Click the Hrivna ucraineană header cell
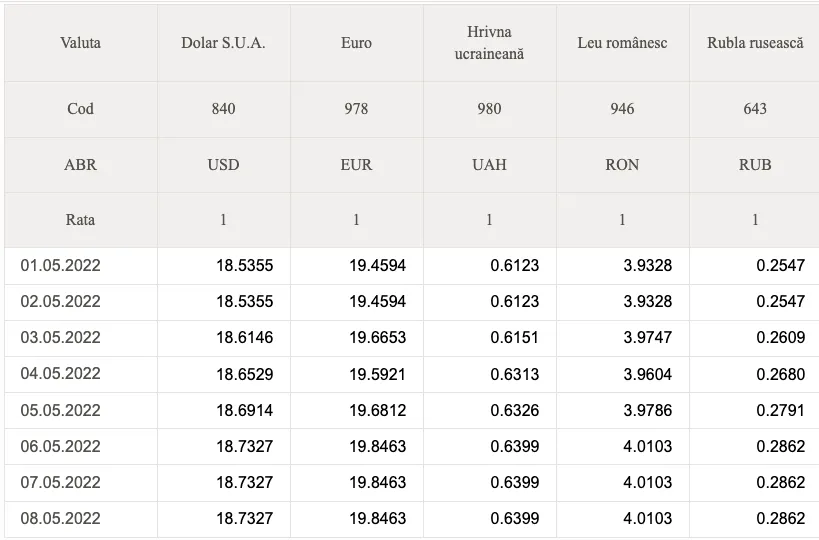819x540 pixels. (489, 43)
